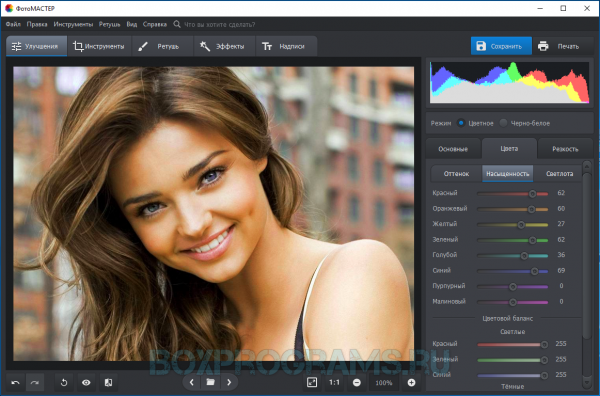The image size is (600, 396).
Task: Open the Инструменты menu
Action: [x=73, y=24]
